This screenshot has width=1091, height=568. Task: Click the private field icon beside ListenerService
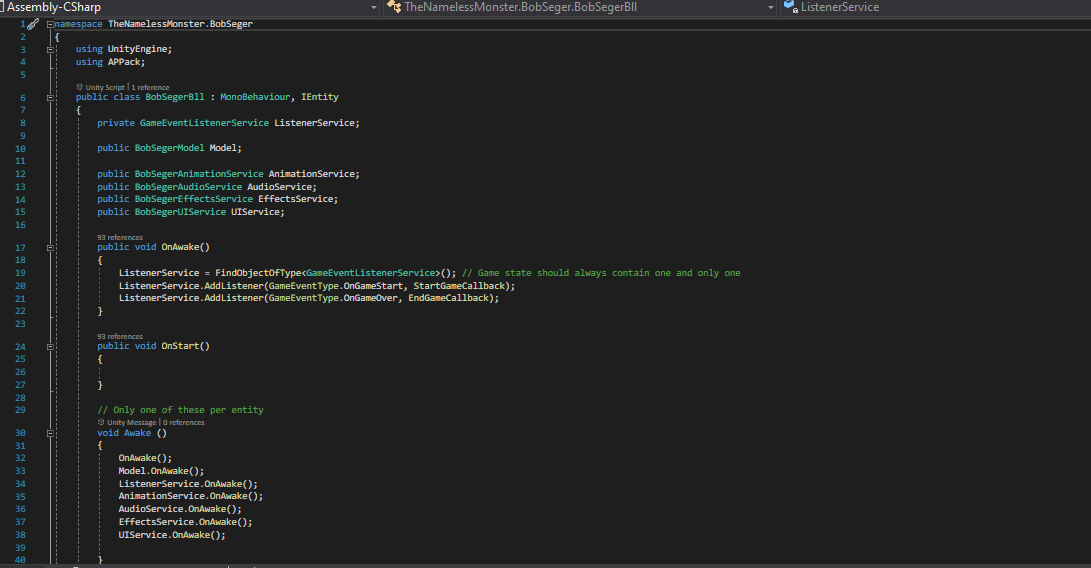point(790,7)
